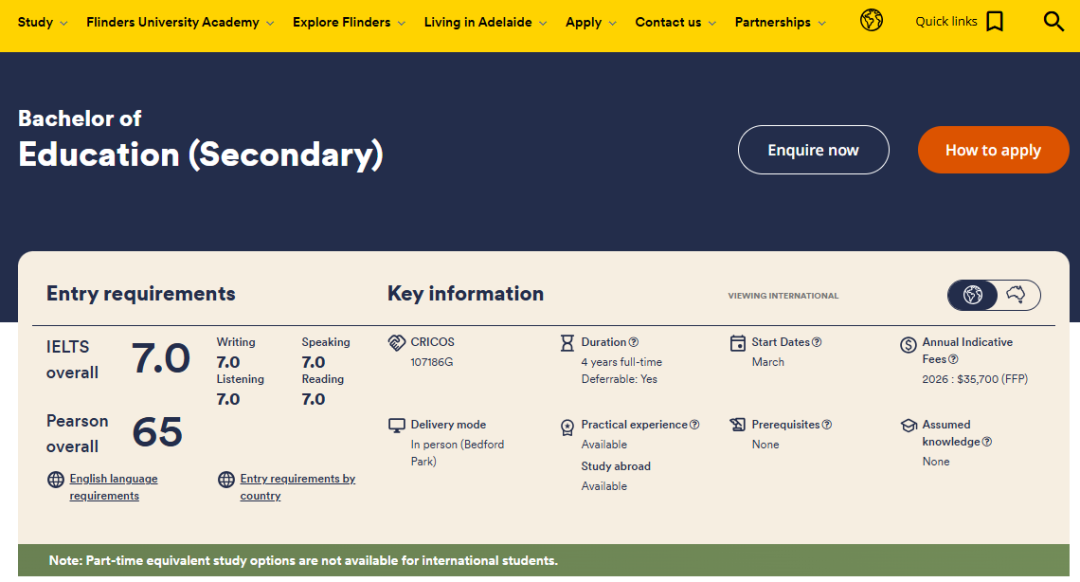Screen dimensions: 1080x582
Task: Click the globe region selector icon in navbar
Action: pos(871,21)
